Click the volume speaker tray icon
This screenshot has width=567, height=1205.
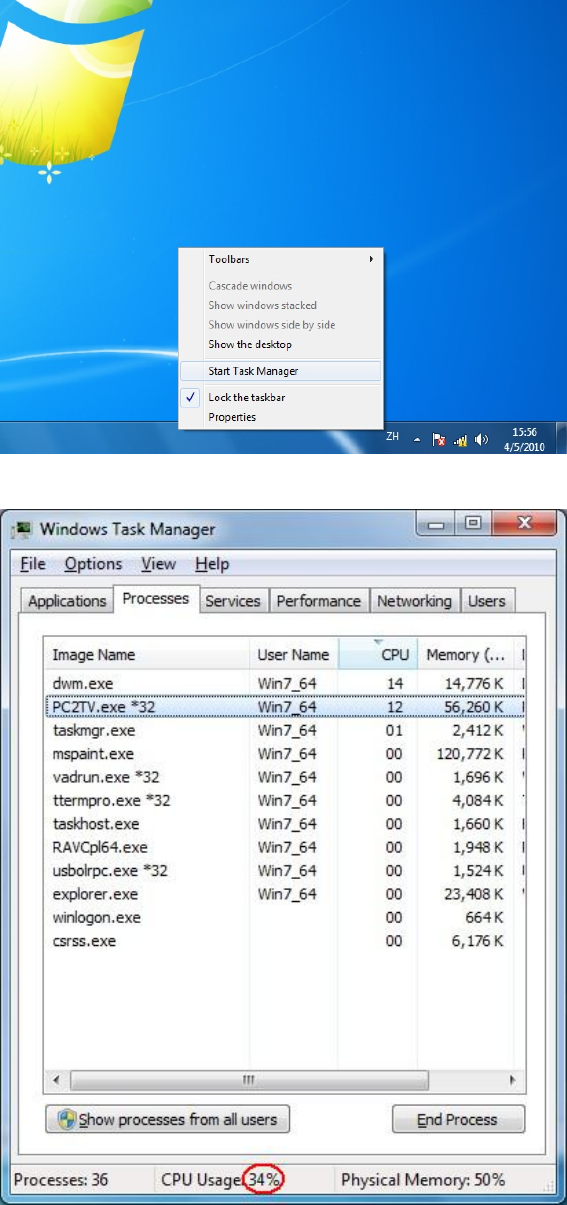481,439
